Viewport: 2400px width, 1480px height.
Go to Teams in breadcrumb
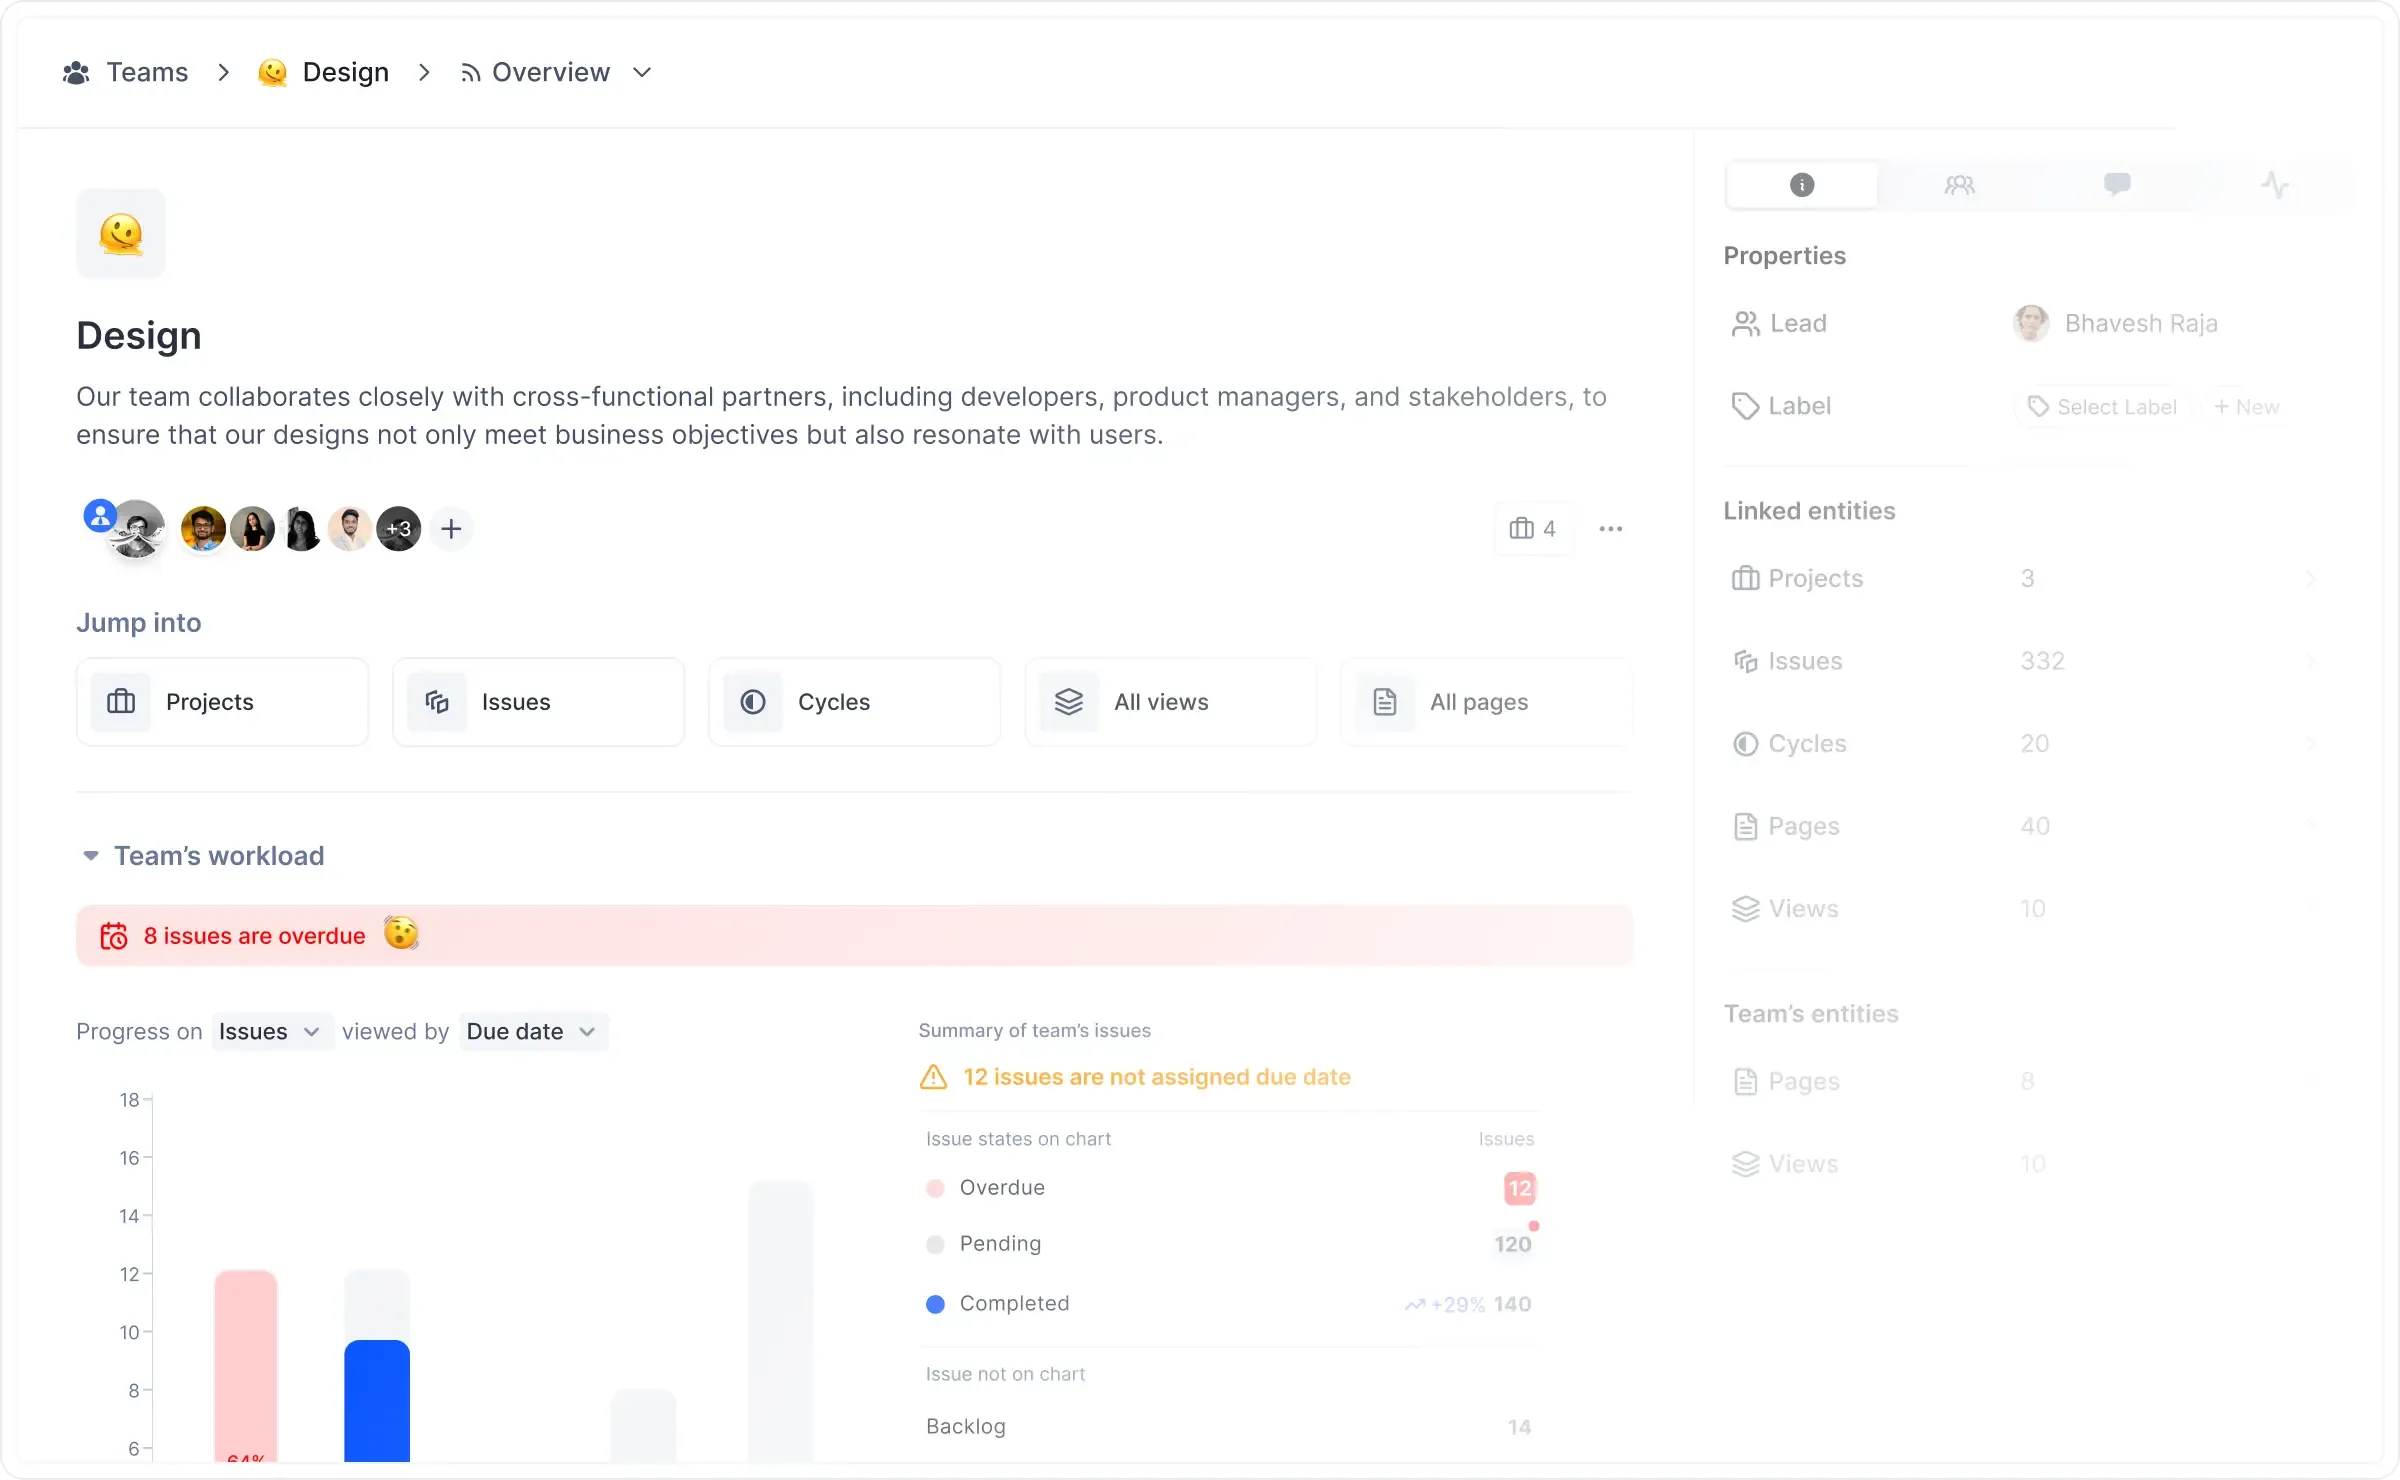click(146, 72)
